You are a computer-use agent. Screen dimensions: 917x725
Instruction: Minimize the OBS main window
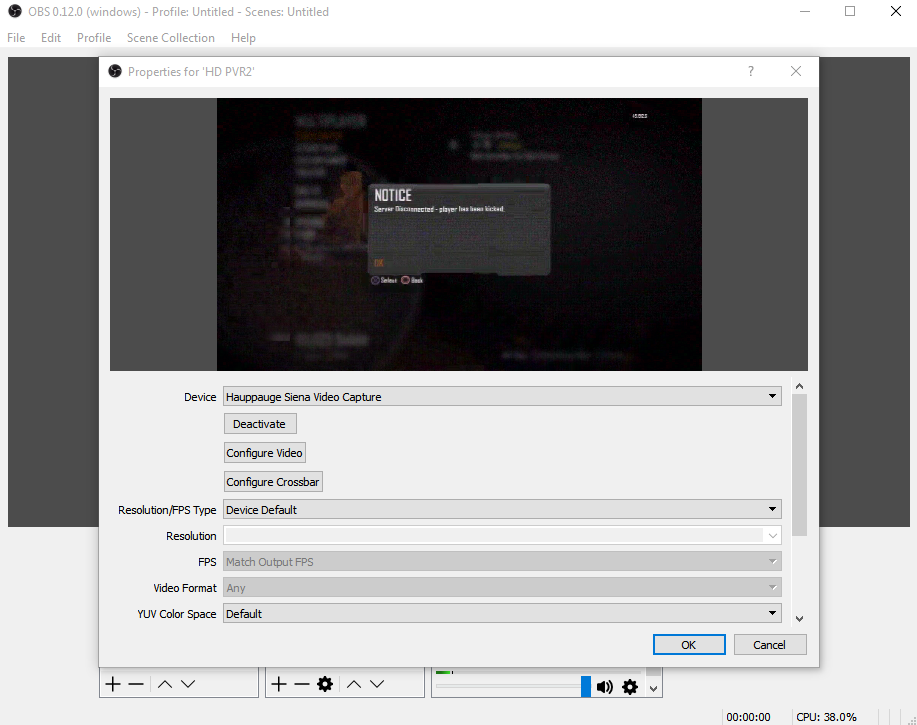tap(805, 12)
